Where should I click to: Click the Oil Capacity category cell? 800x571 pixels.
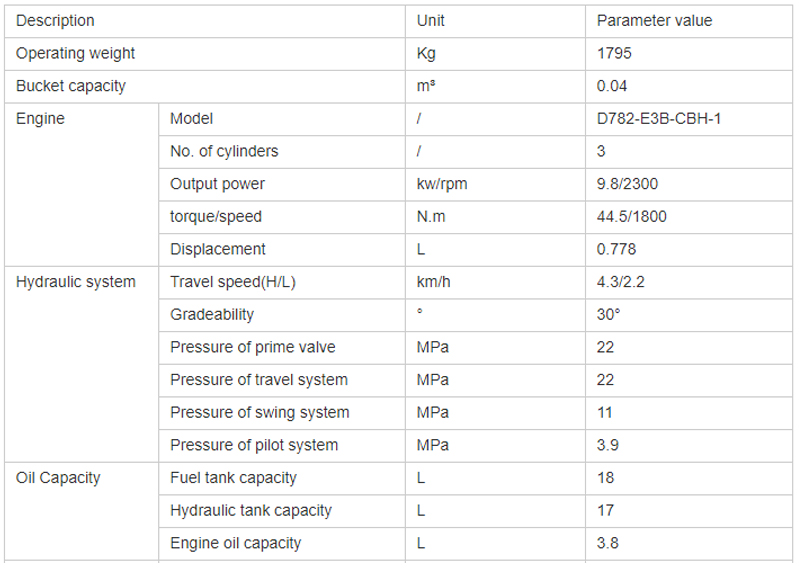(82, 511)
